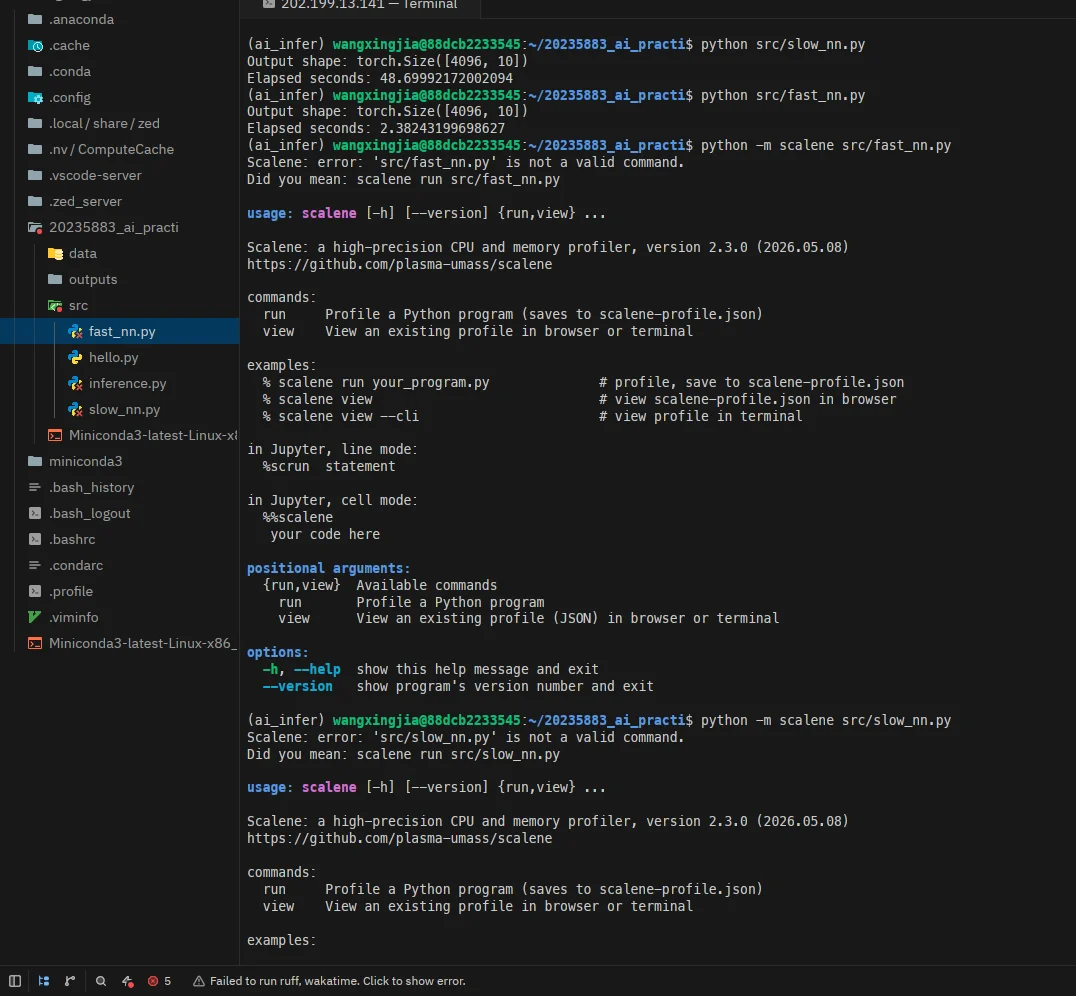
Task: Toggle the left dock panel icon
Action: pos(14,981)
